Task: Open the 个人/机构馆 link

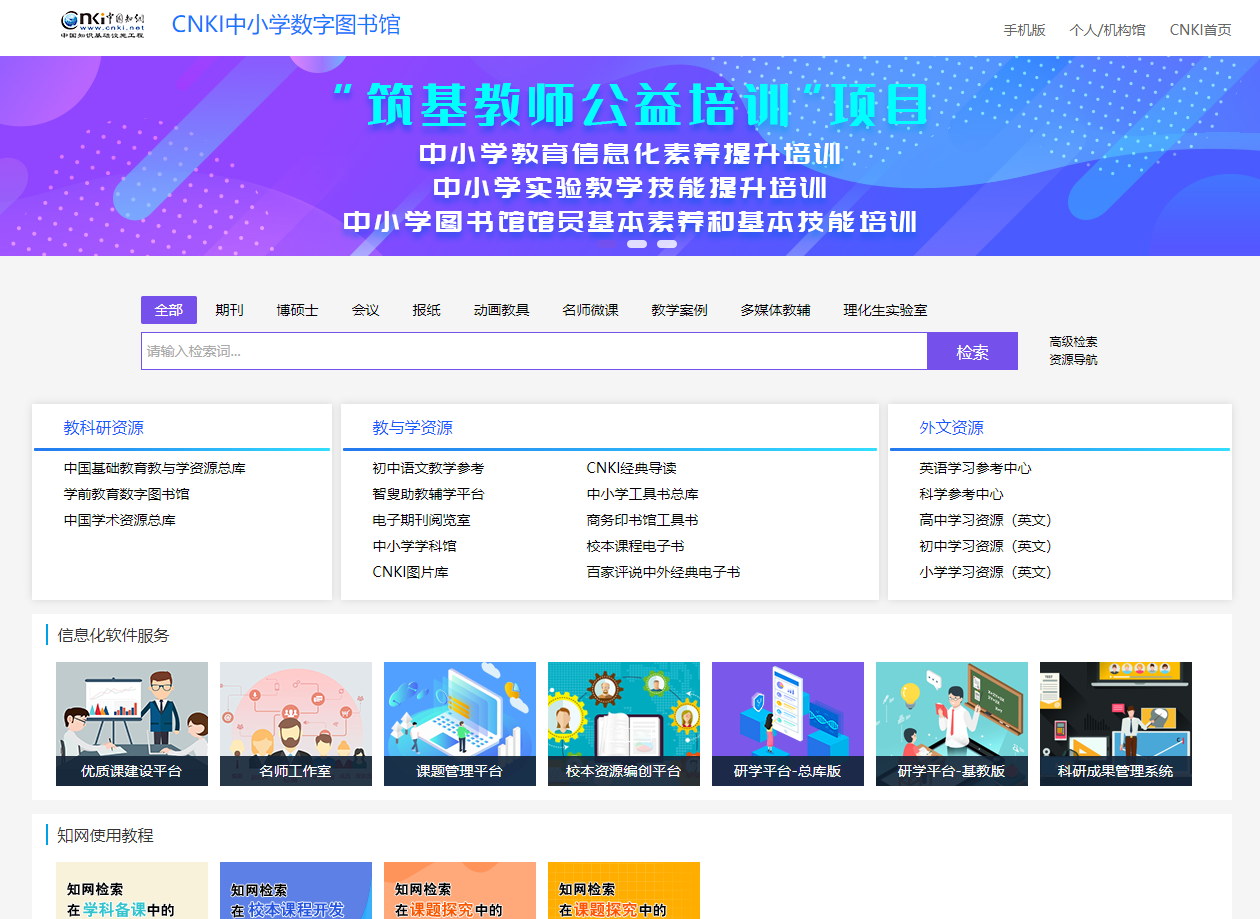Action: coord(1107,30)
